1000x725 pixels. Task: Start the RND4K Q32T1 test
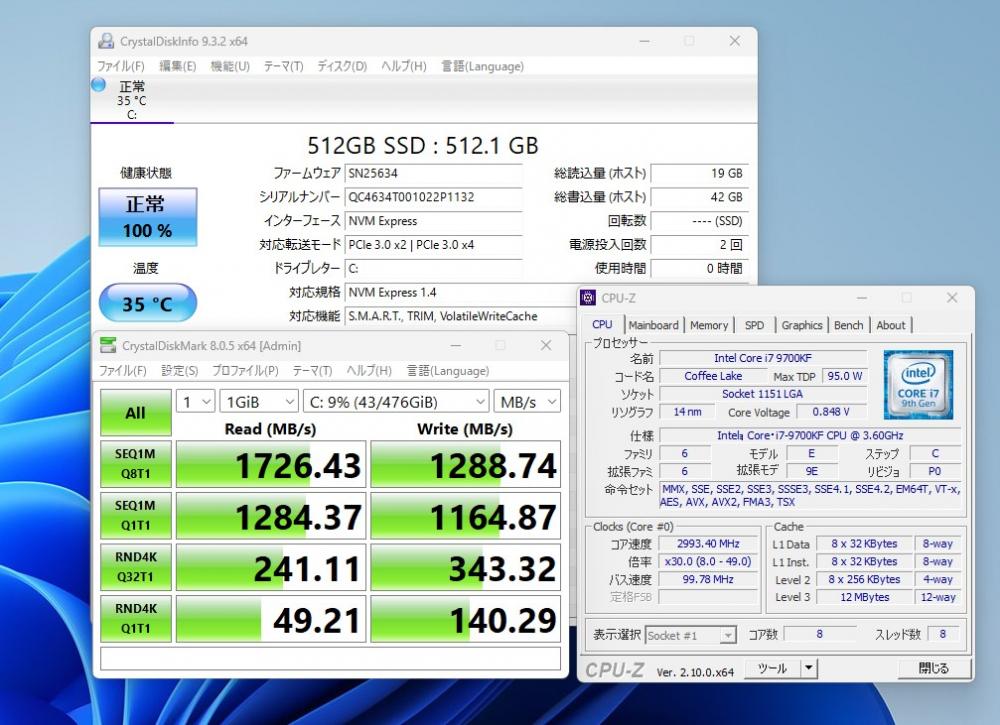[x=136, y=567]
